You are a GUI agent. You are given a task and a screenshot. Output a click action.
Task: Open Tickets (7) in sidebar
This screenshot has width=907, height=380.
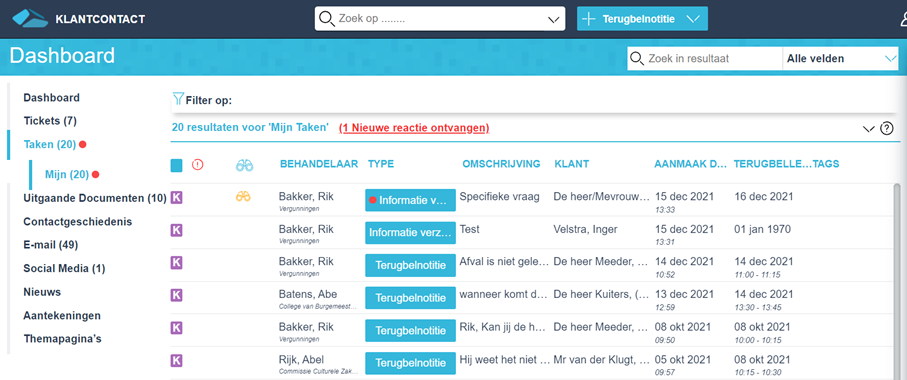click(50, 121)
